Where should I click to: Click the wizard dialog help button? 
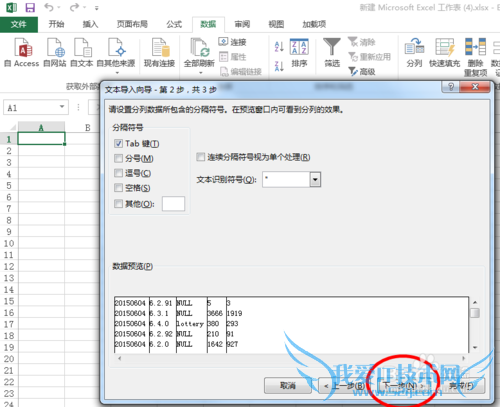point(451,87)
